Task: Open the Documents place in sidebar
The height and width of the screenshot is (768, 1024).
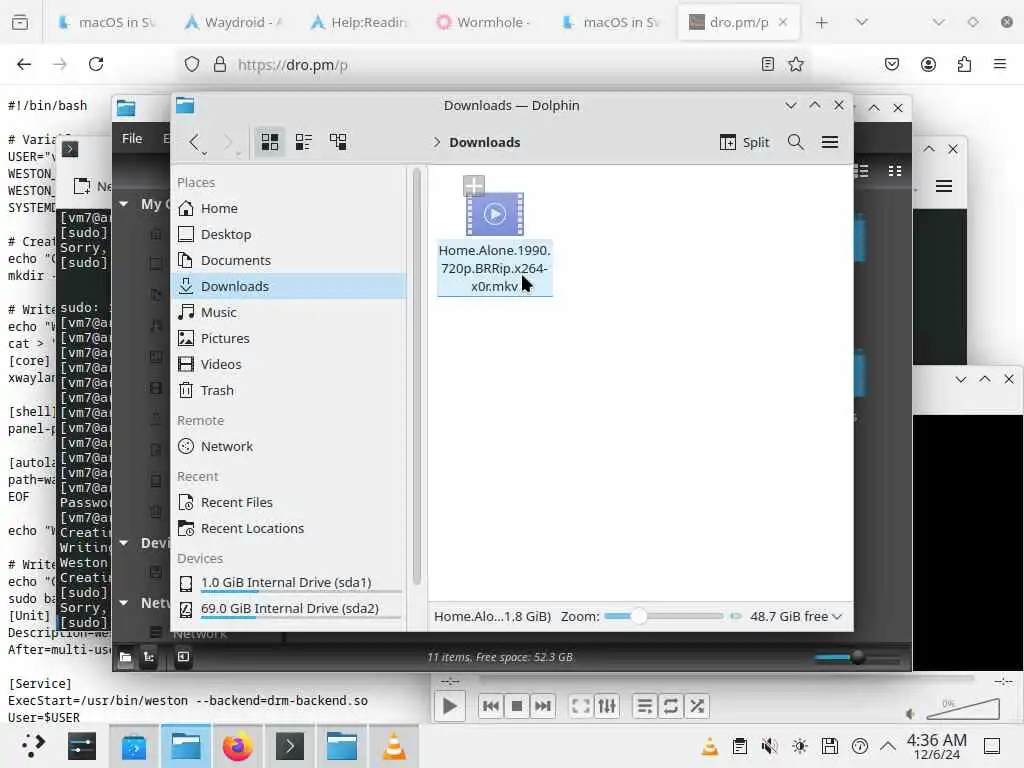Action: (x=291, y=261)
